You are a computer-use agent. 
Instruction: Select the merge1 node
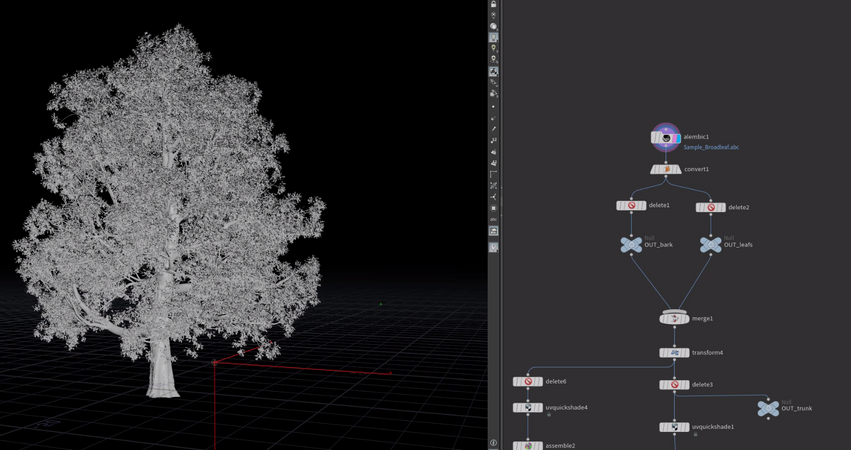tap(674, 318)
